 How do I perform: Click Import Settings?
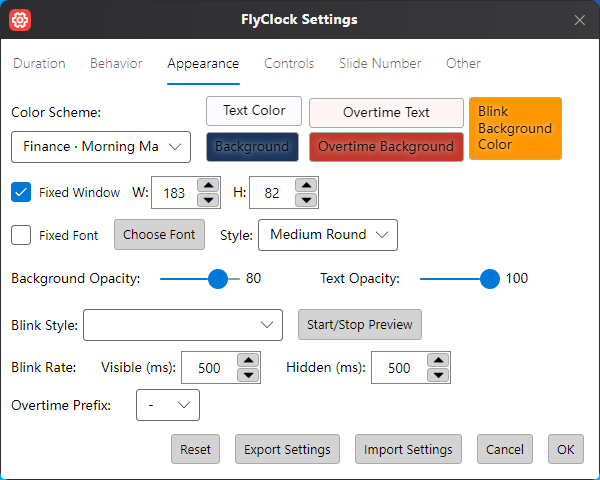[408, 449]
